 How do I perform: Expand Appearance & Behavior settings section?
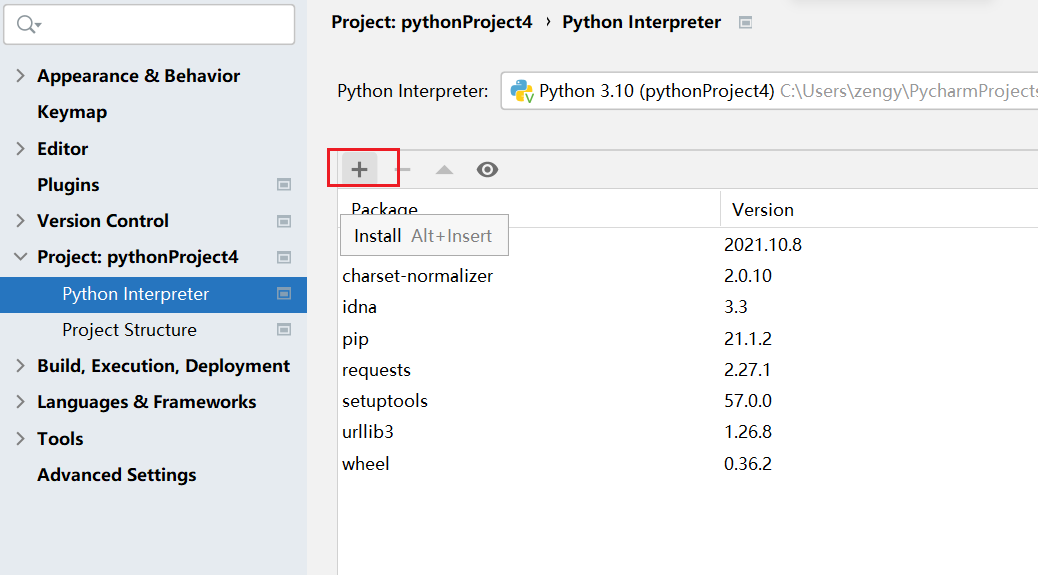tap(21, 76)
